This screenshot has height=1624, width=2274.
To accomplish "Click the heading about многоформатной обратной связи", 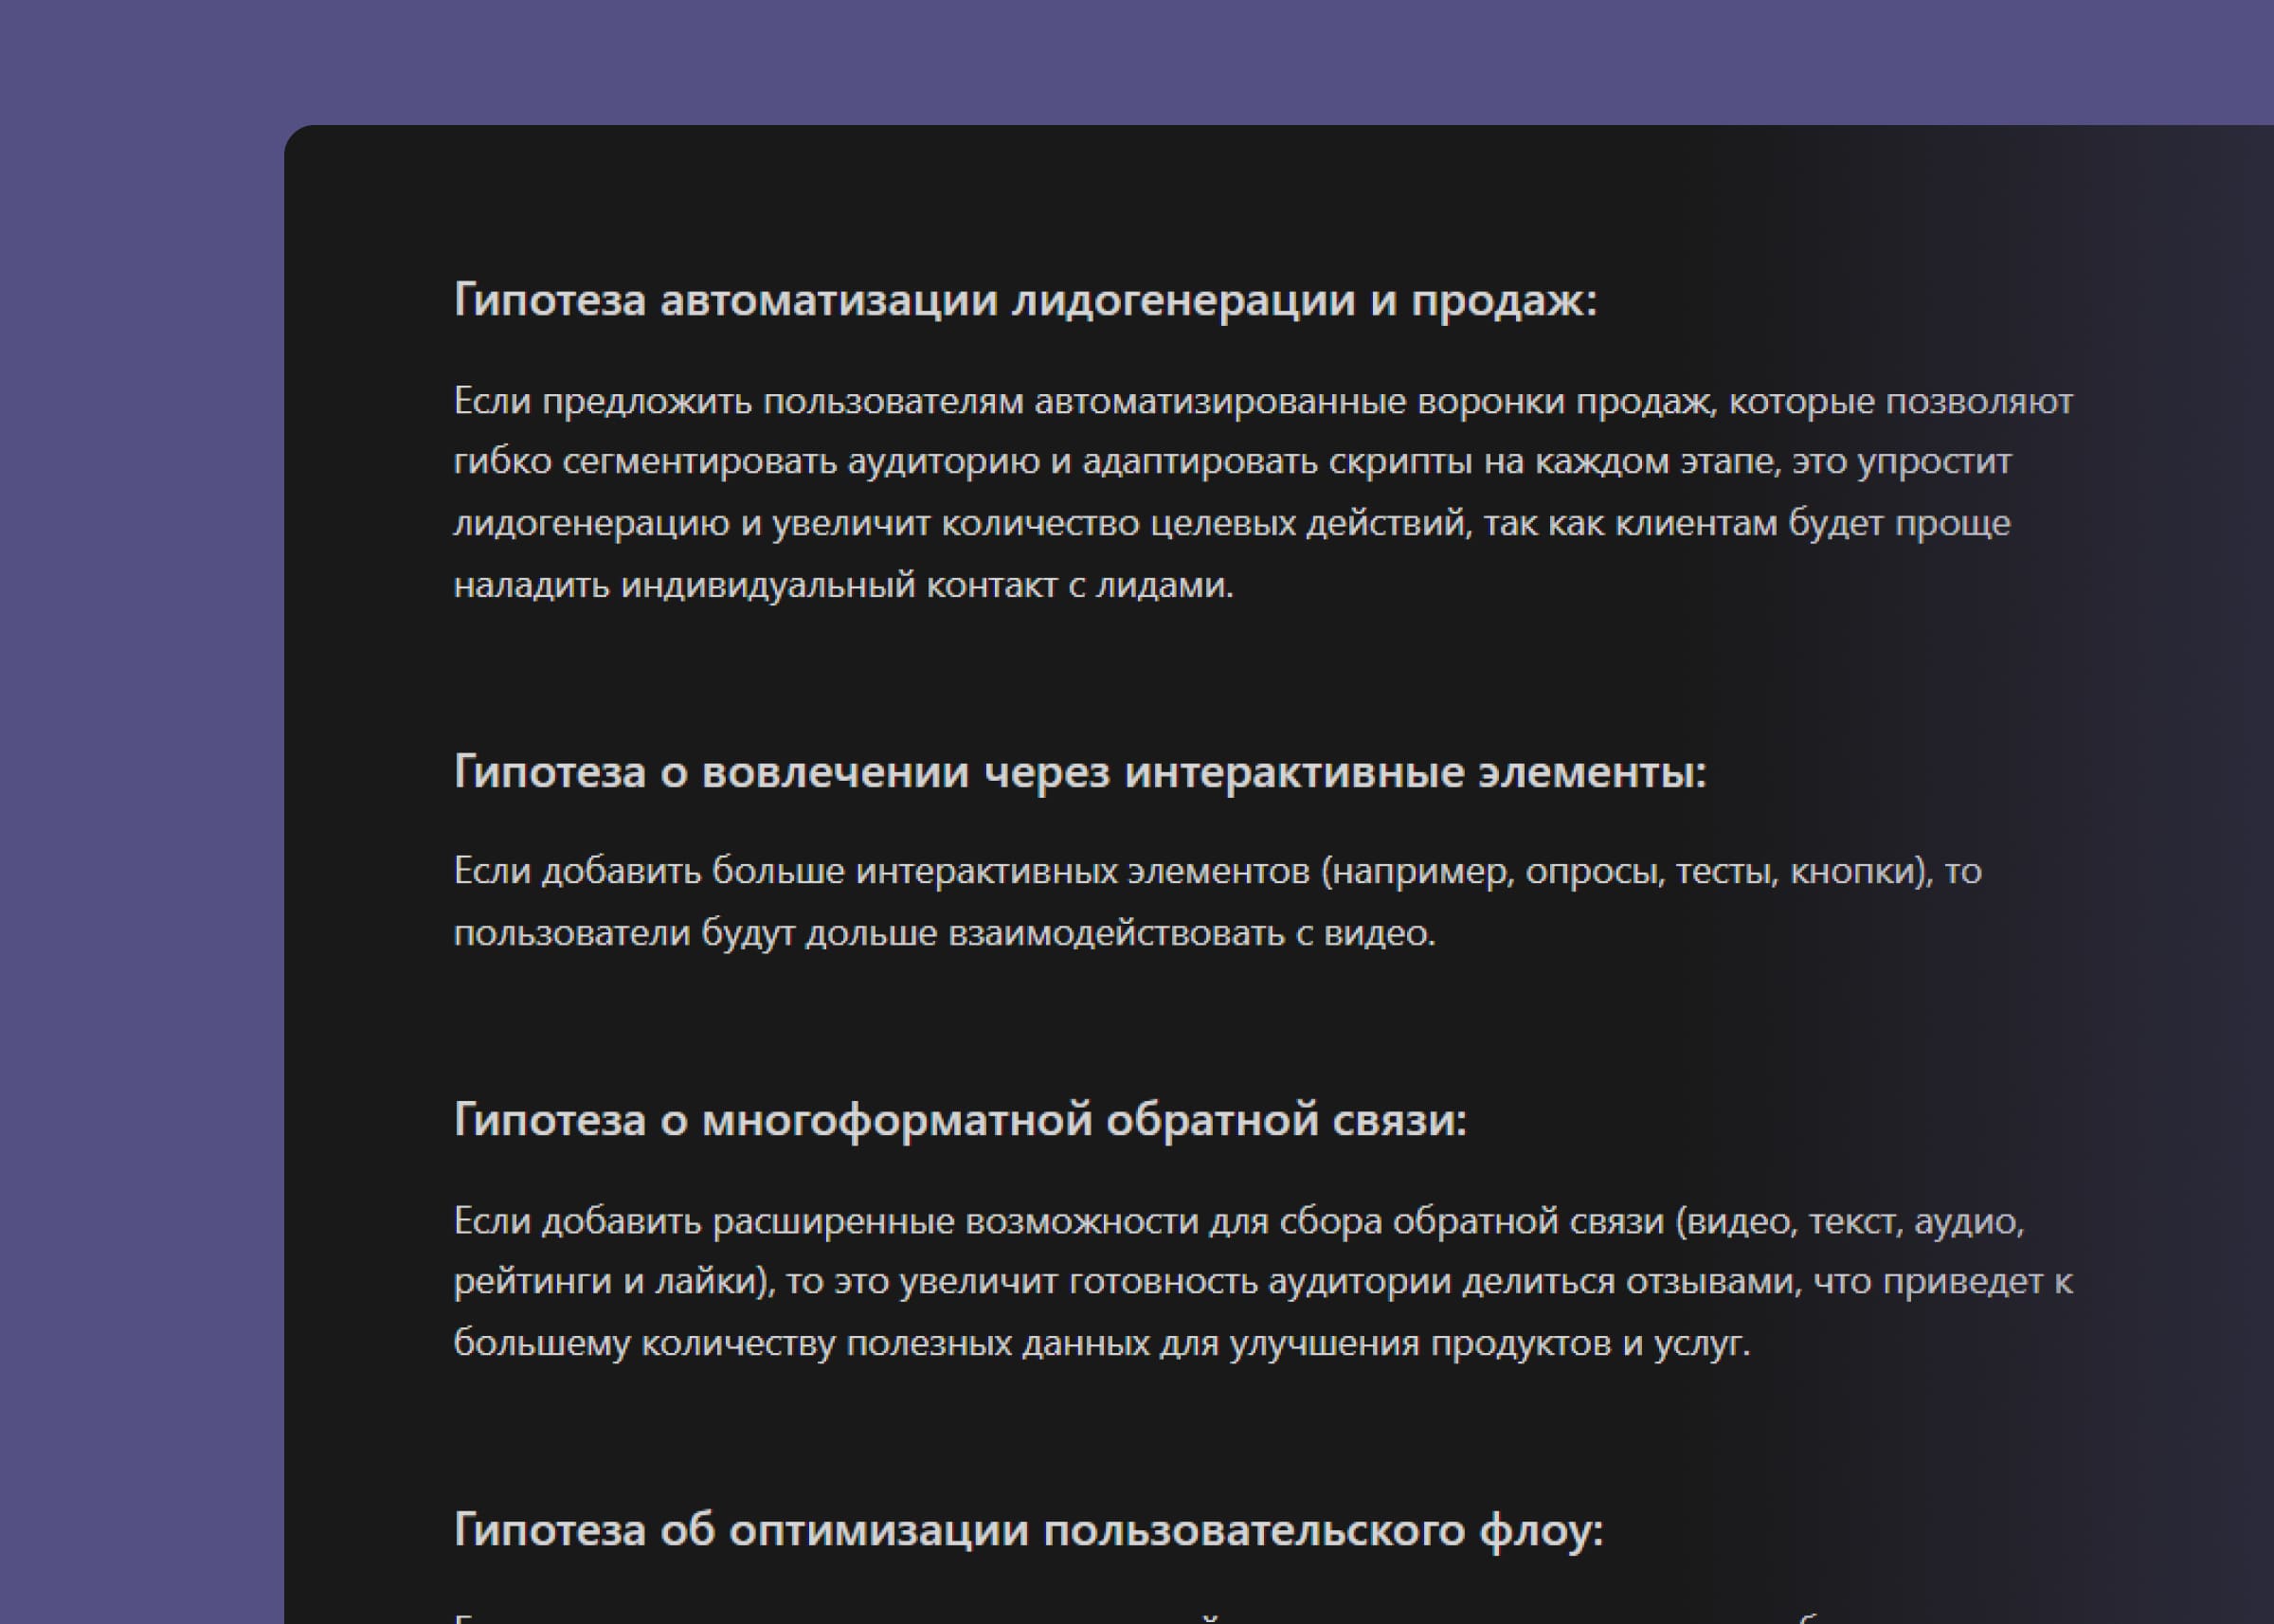I will click(960, 1119).
